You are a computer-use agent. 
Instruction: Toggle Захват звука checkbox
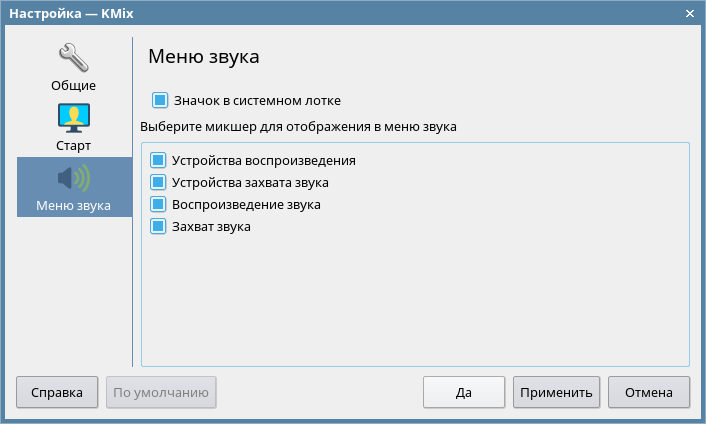(158, 226)
